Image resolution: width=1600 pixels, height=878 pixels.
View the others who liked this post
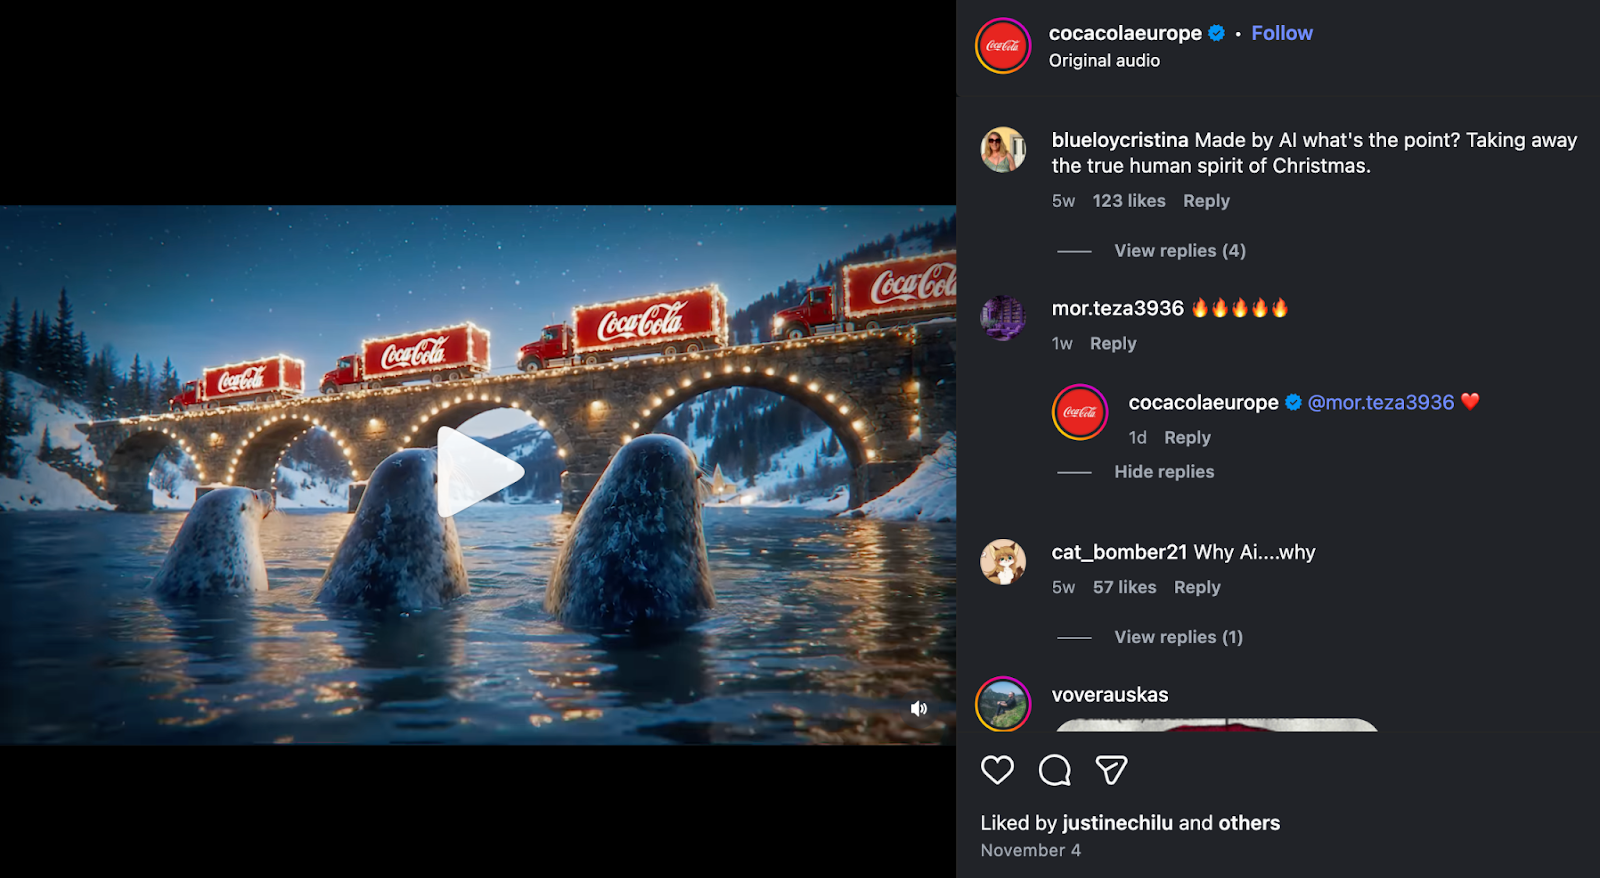point(1249,823)
